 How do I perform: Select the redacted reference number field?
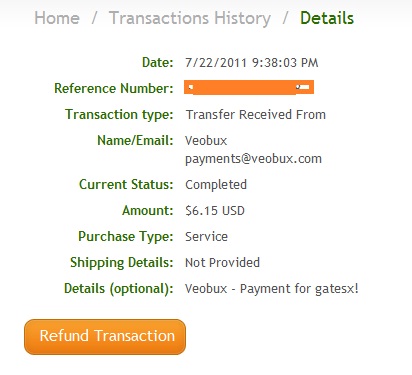click(249, 87)
